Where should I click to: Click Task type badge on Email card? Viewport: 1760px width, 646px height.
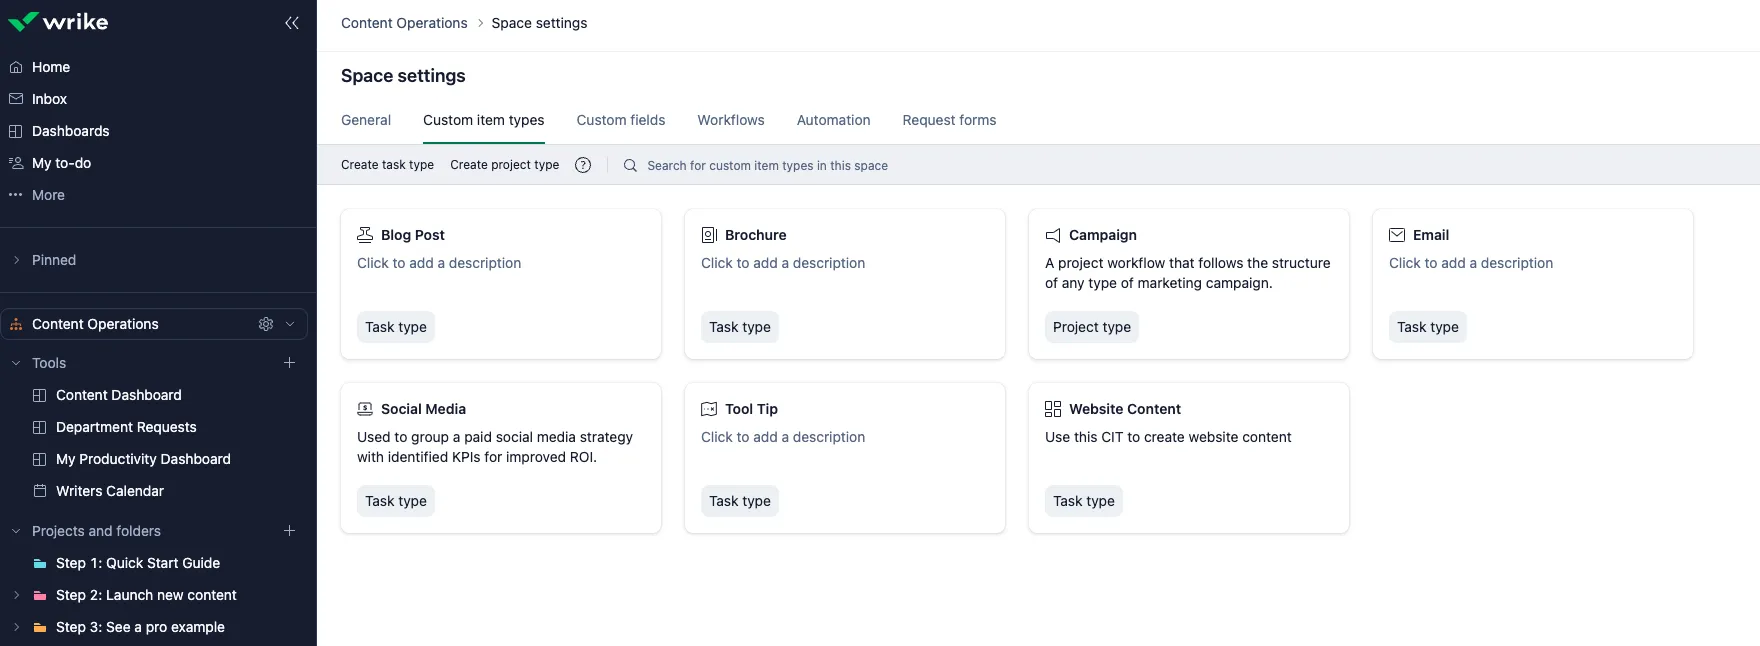click(x=1428, y=327)
